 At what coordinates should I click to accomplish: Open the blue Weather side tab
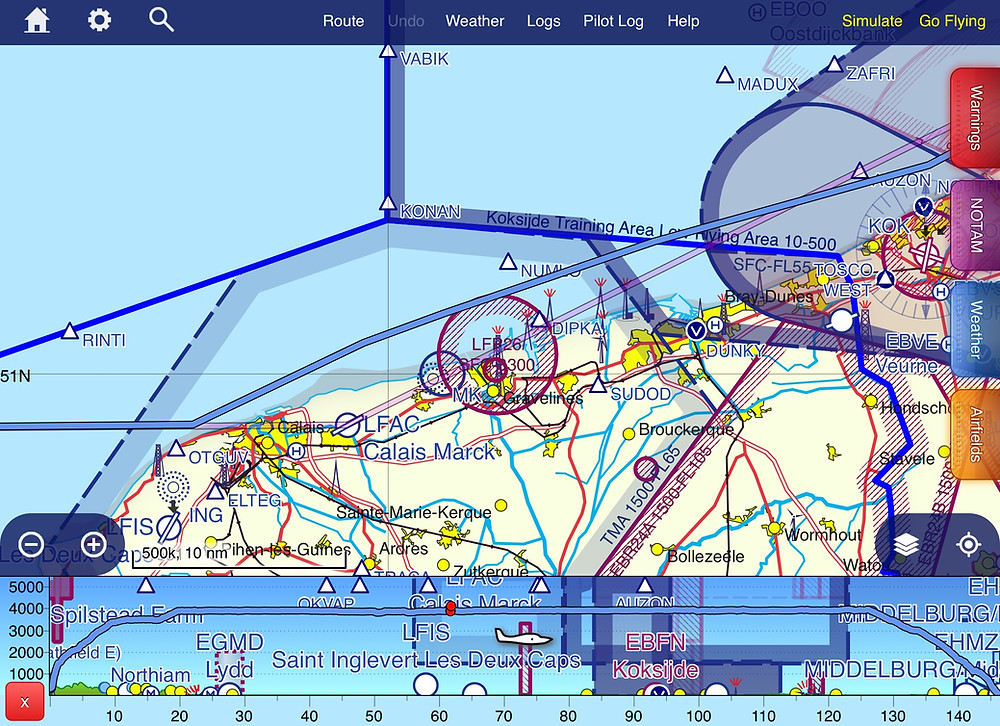(x=975, y=329)
